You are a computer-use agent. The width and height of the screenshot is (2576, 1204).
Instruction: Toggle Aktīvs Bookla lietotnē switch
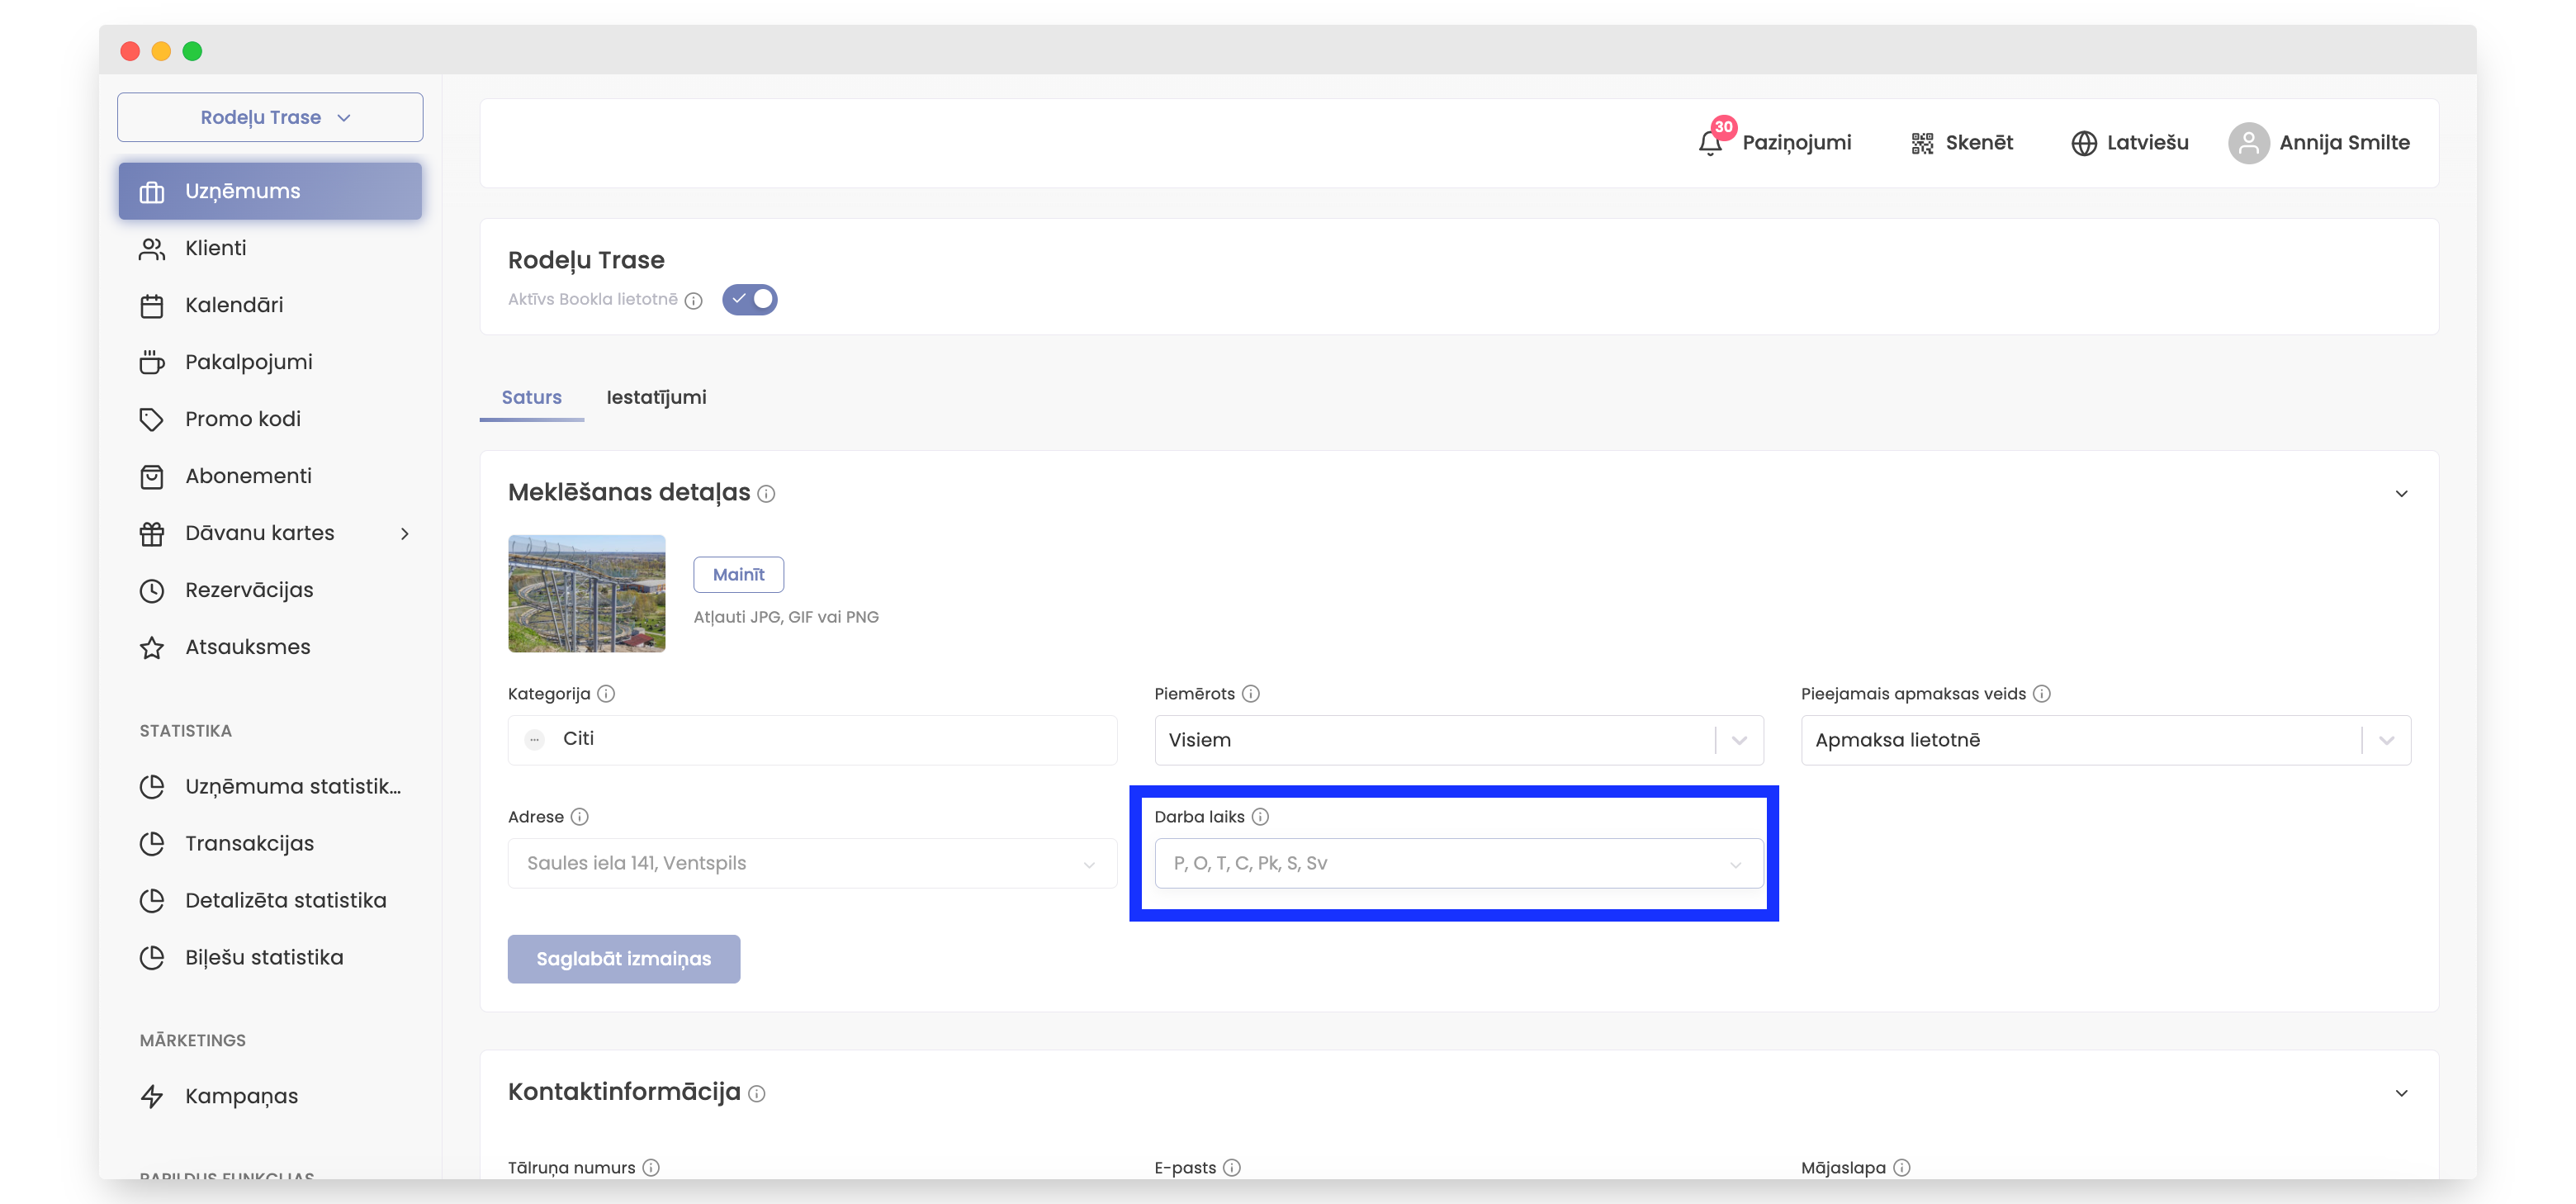point(750,300)
